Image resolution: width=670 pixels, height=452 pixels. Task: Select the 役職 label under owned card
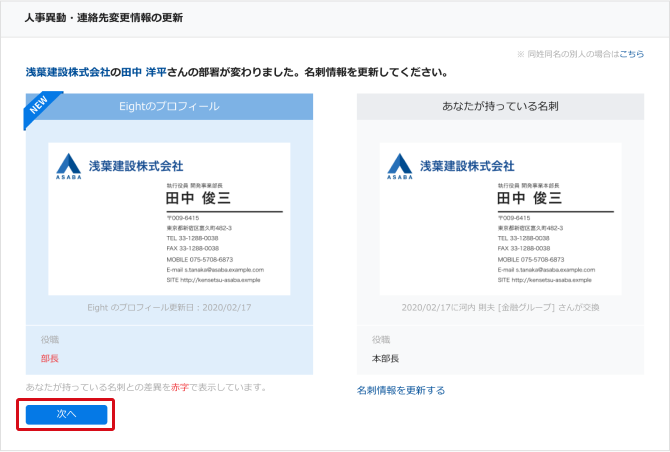[x=381, y=340]
